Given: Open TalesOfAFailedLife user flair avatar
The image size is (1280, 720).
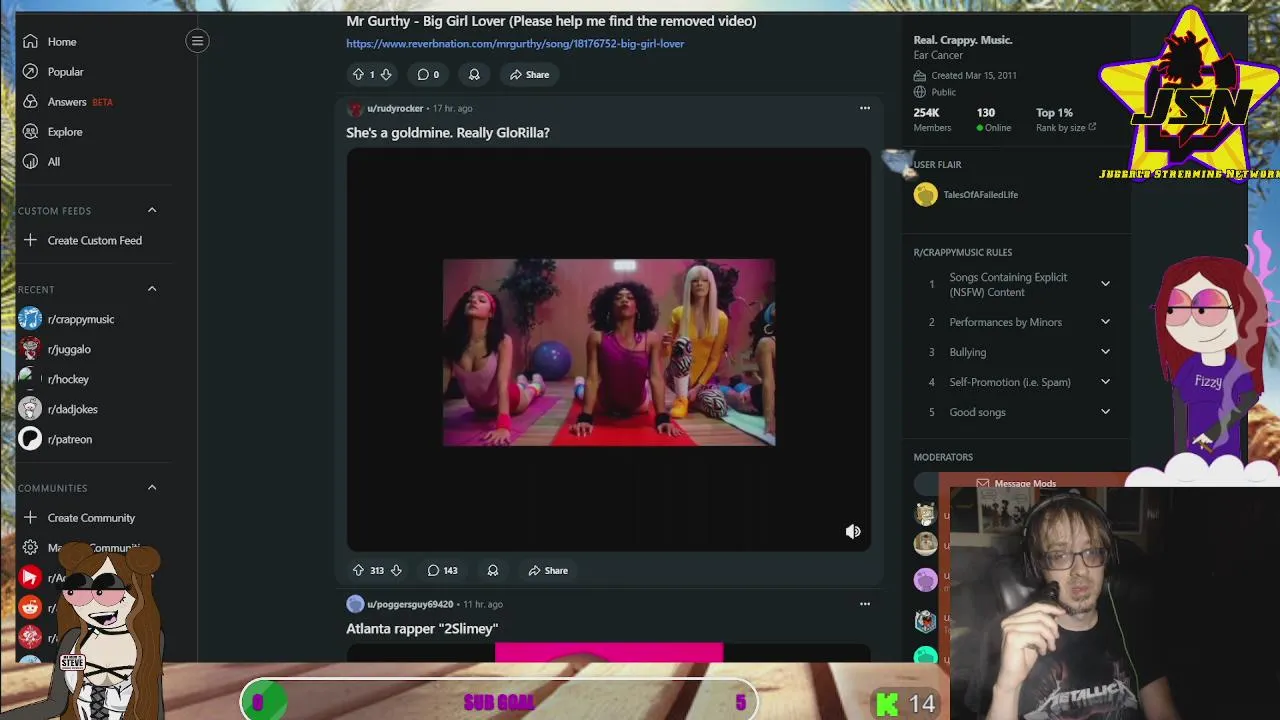Looking at the screenshot, I should coord(925,195).
